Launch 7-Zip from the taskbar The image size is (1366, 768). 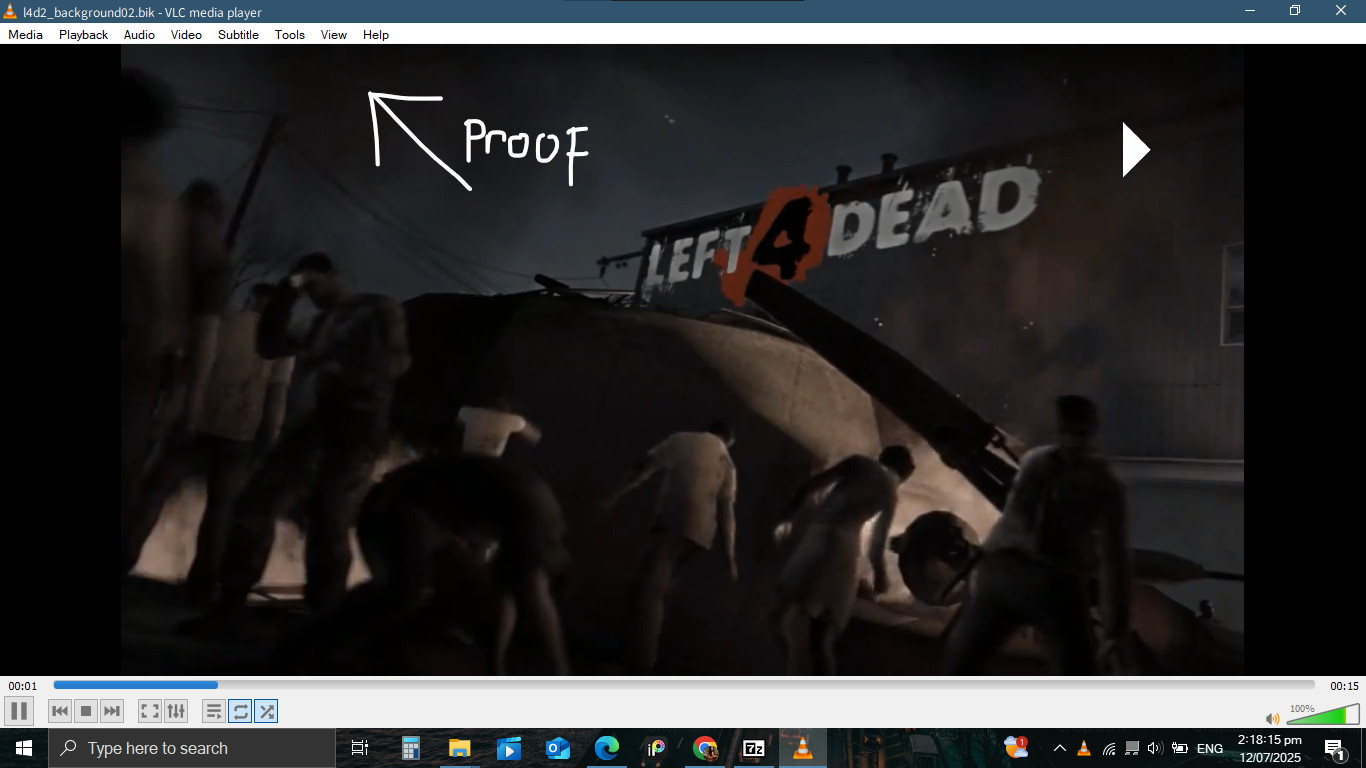coord(753,747)
